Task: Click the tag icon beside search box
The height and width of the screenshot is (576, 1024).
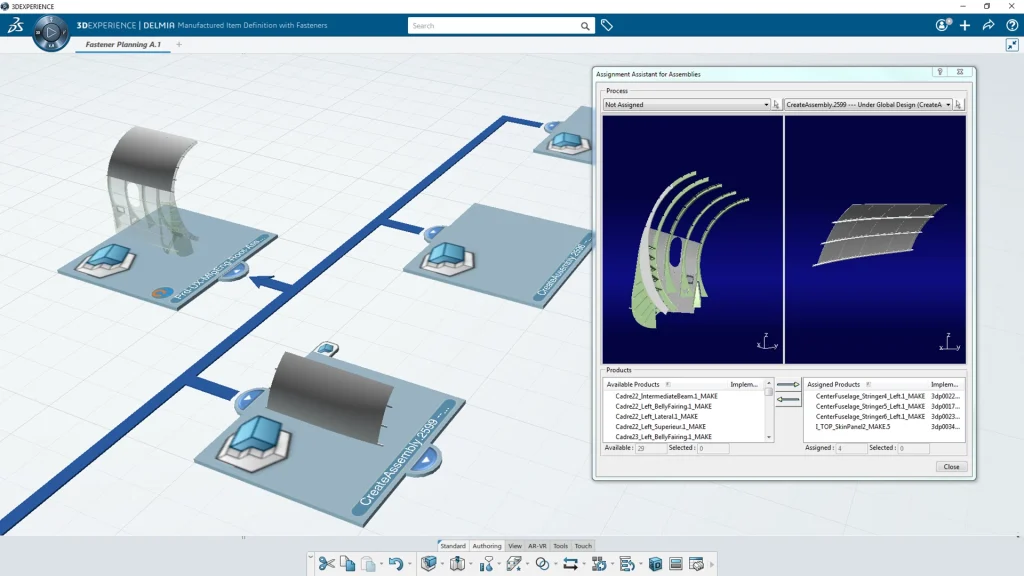Action: click(x=607, y=25)
